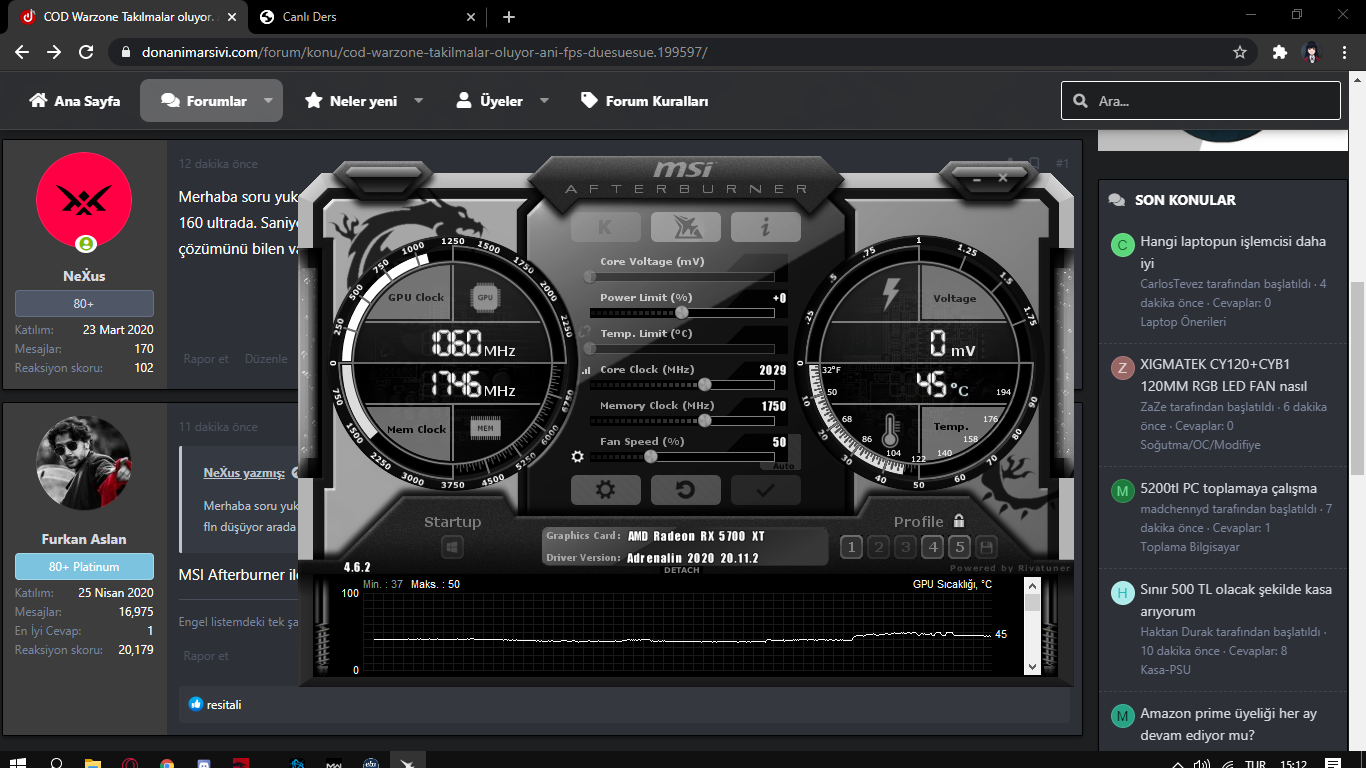Expand the Forumlar dropdown arrow
This screenshot has height=768, width=1366.
coord(269,101)
